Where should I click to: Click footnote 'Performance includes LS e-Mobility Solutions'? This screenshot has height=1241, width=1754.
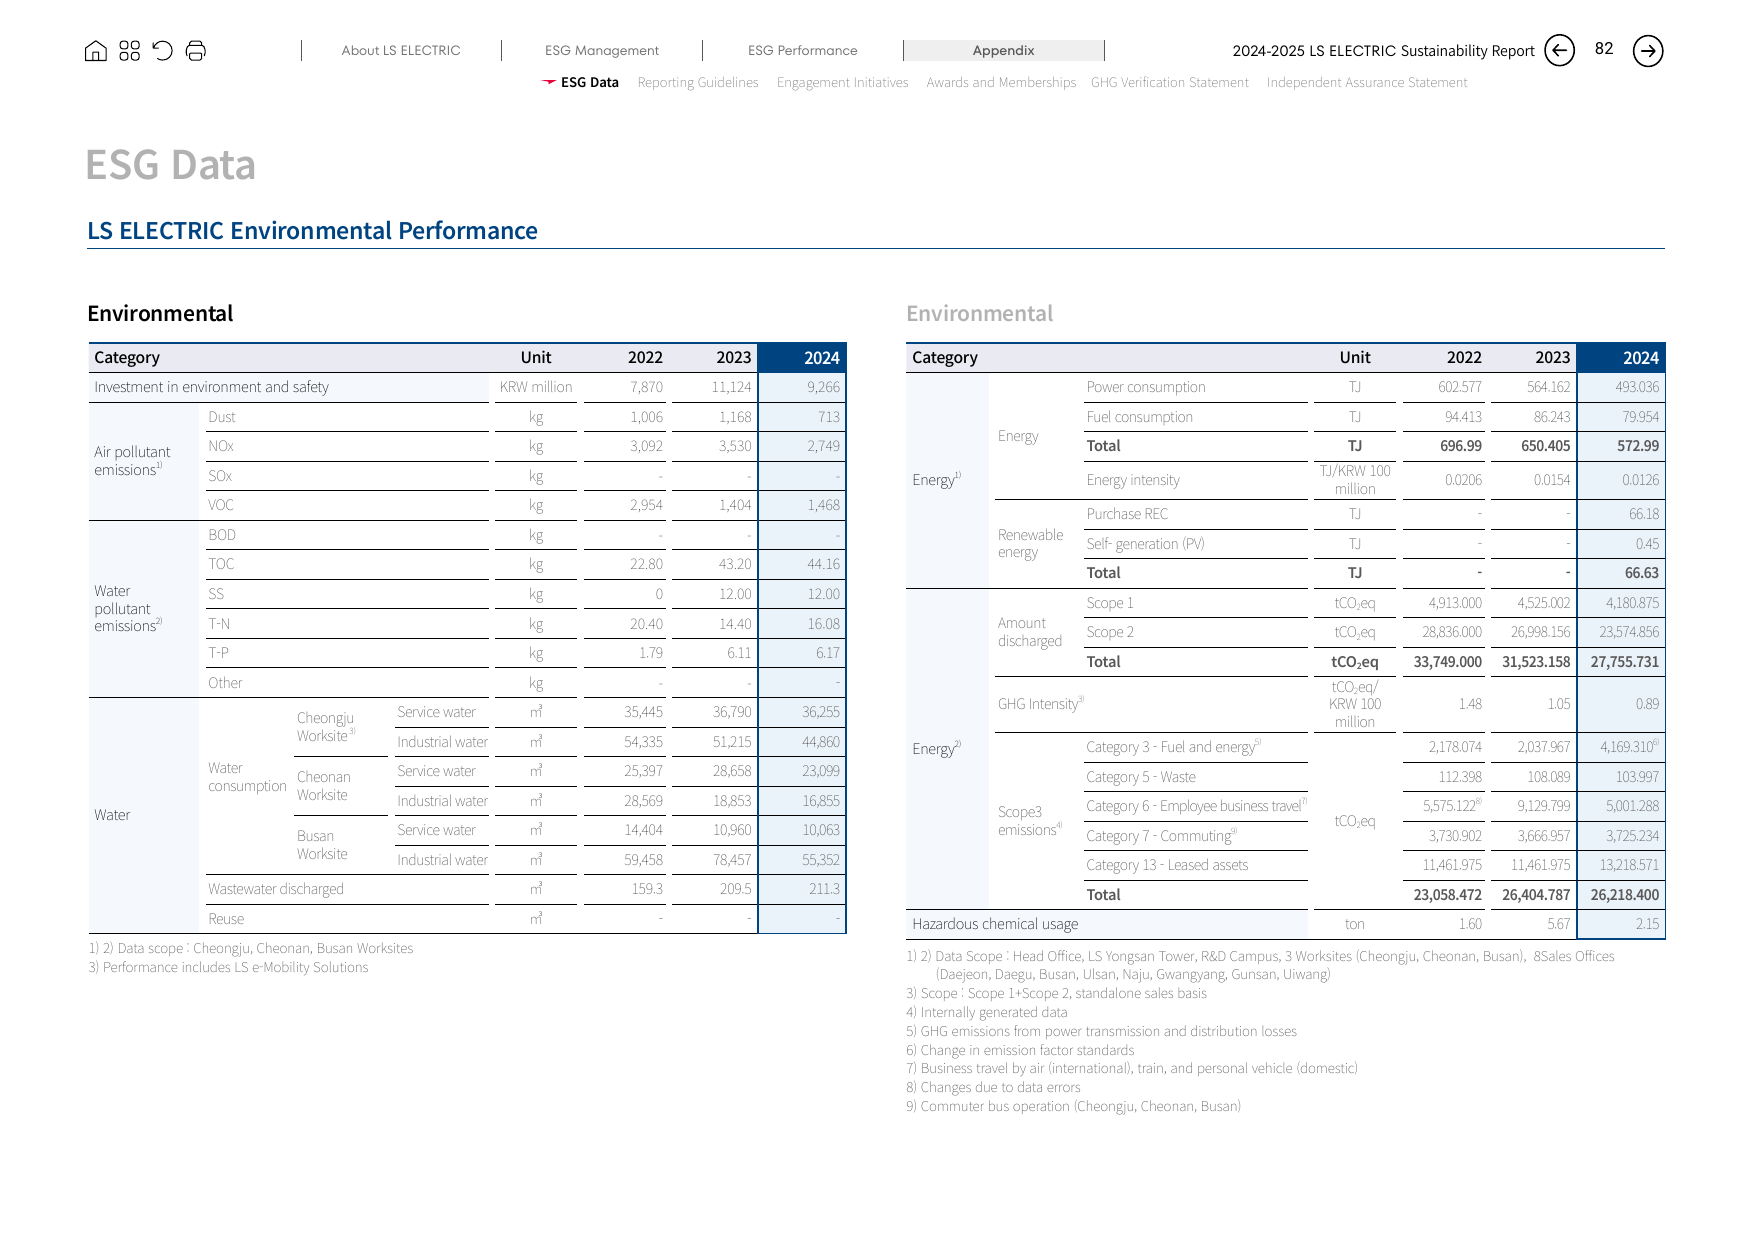[x=228, y=967]
